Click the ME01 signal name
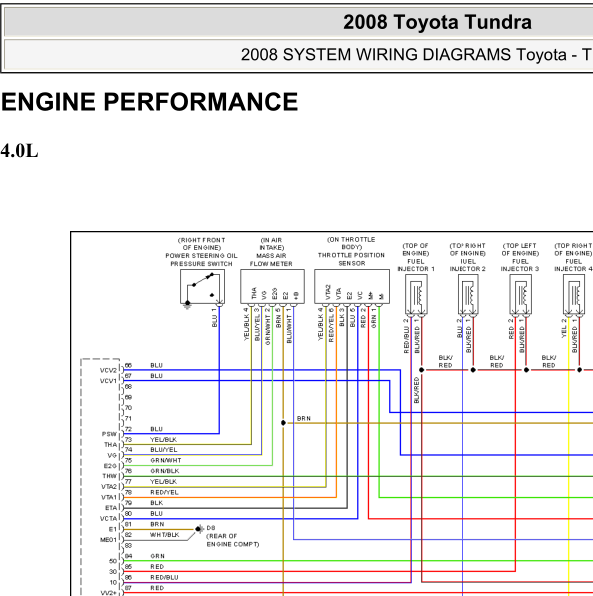 pos(108,540)
